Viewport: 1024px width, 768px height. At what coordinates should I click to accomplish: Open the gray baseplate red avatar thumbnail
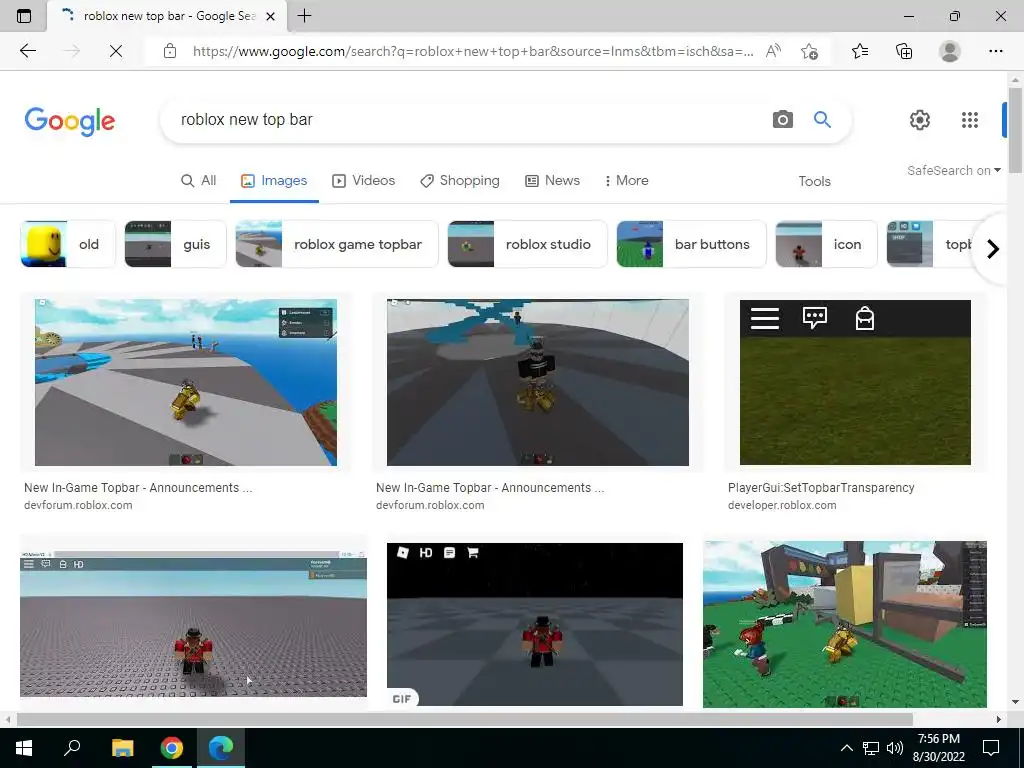(x=193, y=624)
